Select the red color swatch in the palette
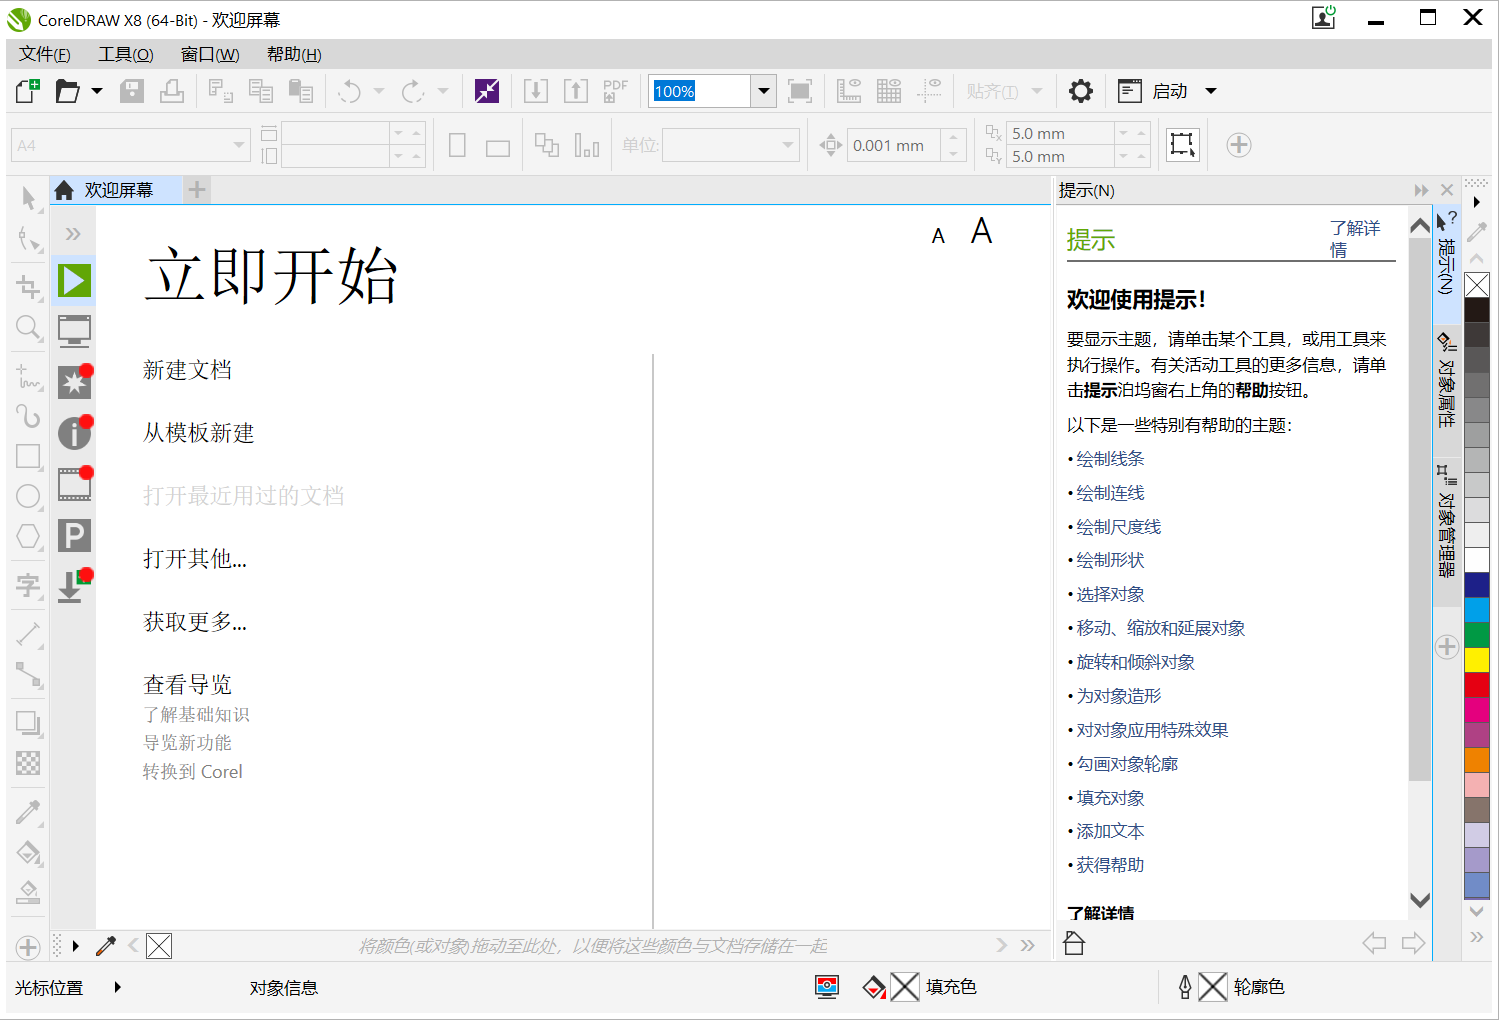This screenshot has width=1499, height=1020. pyautogui.click(x=1477, y=685)
